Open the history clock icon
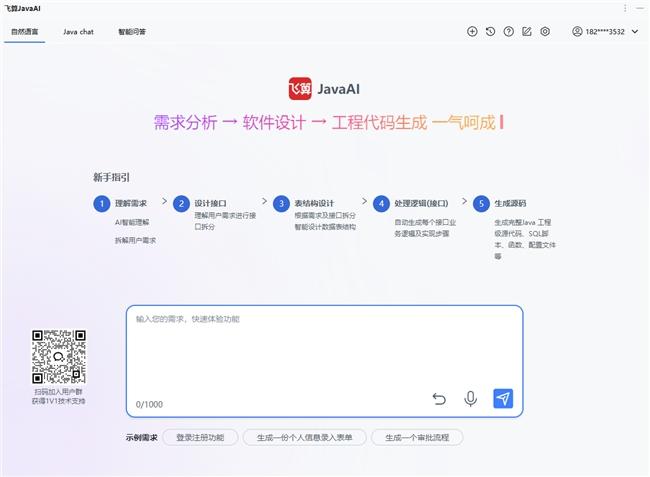 click(x=490, y=31)
